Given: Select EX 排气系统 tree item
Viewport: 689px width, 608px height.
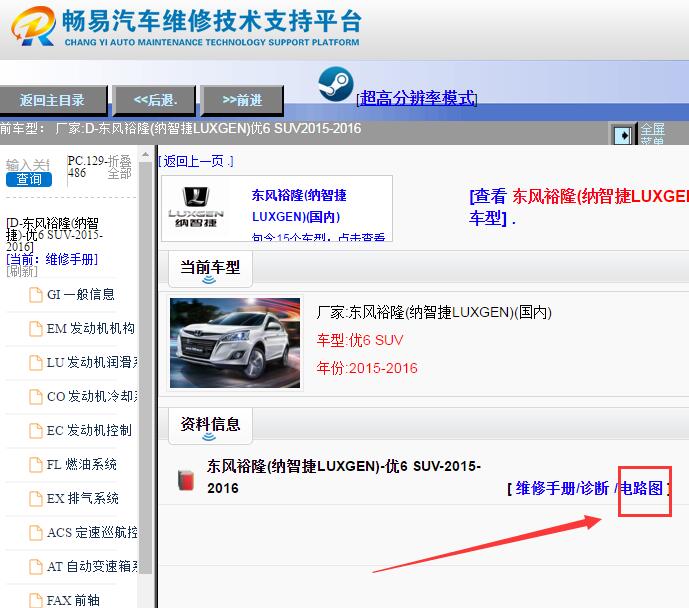Looking at the screenshot, I should pos(83,498).
